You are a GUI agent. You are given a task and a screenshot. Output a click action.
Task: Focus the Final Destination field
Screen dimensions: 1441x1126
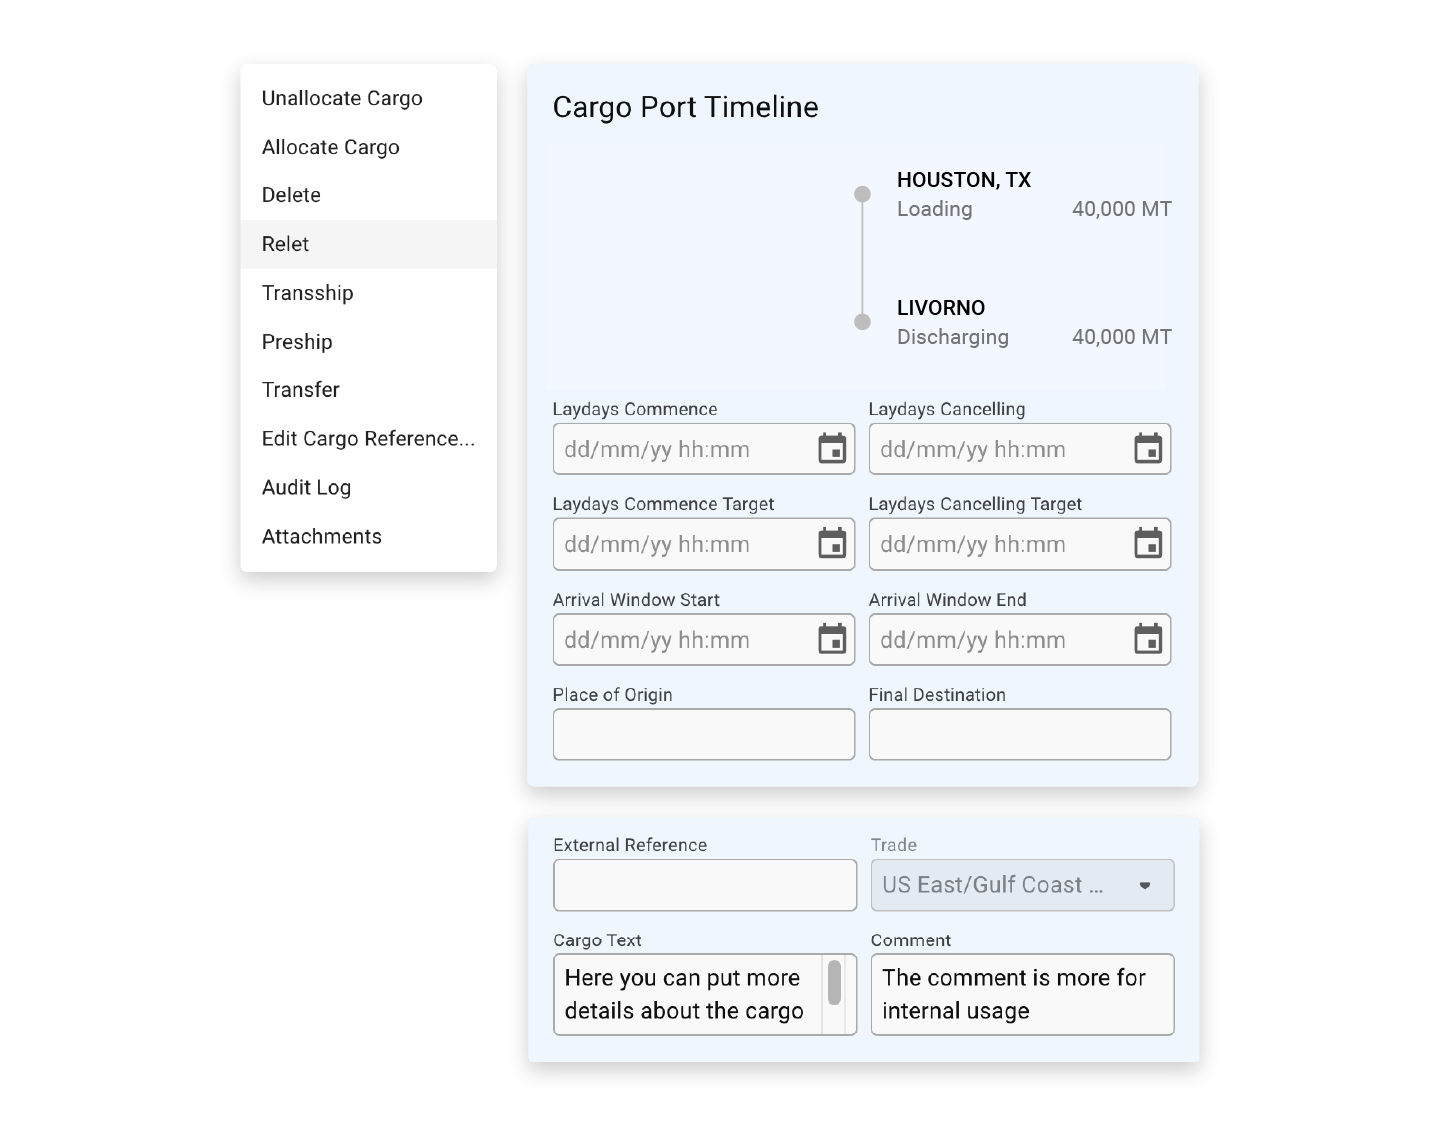(1020, 734)
